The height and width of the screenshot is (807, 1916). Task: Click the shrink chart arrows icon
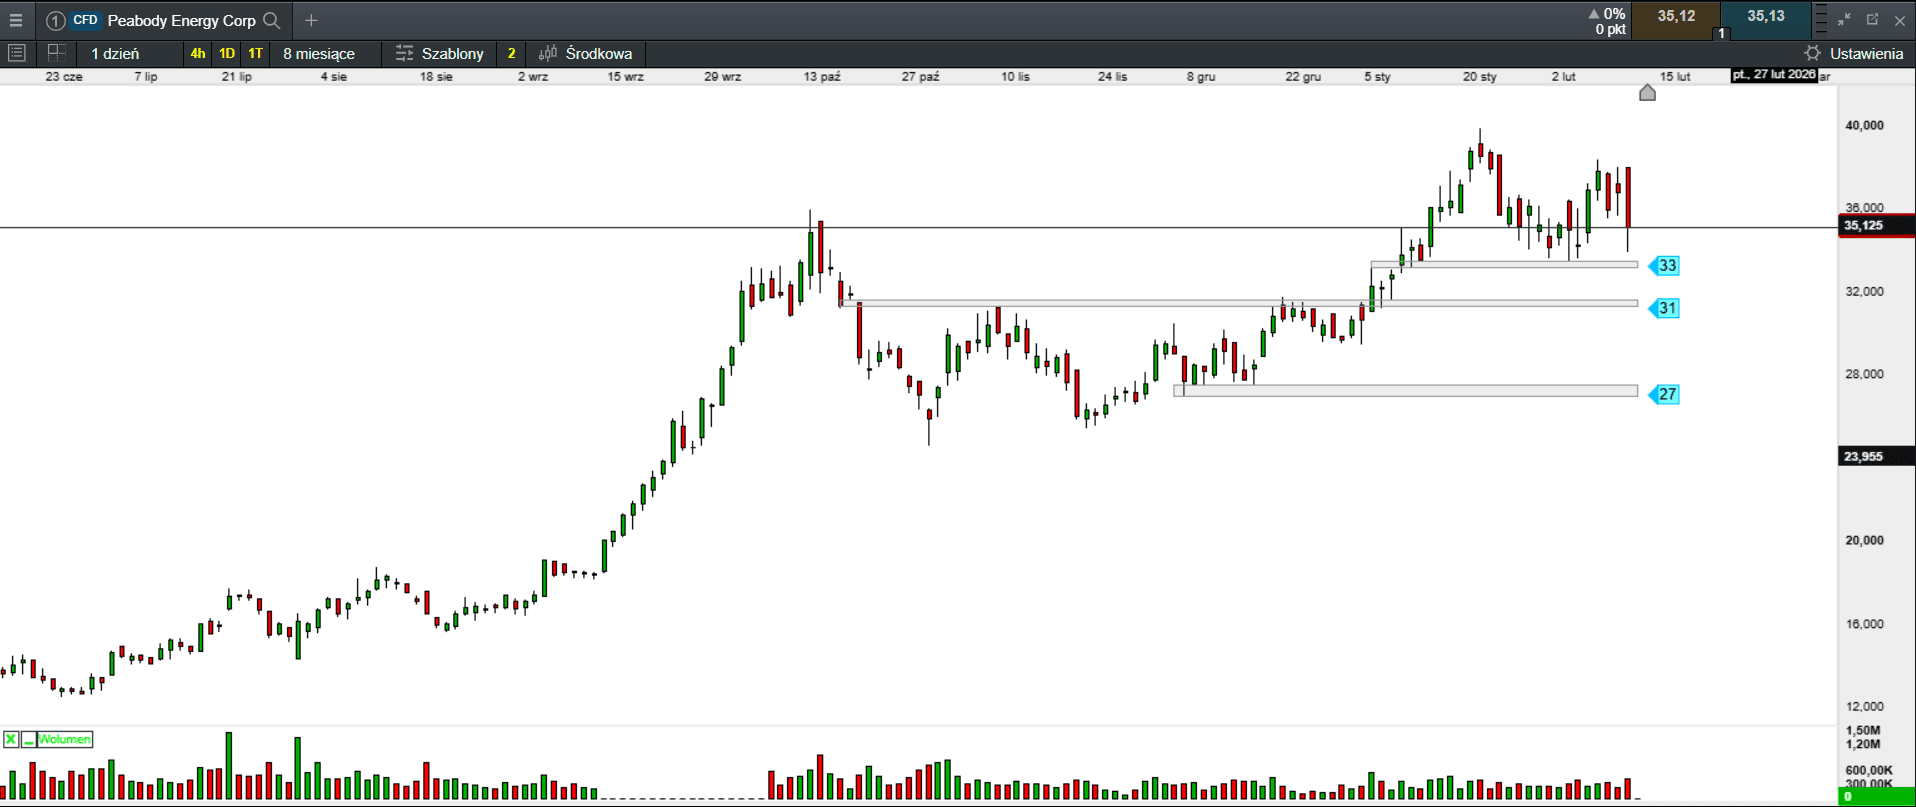point(1845,20)
